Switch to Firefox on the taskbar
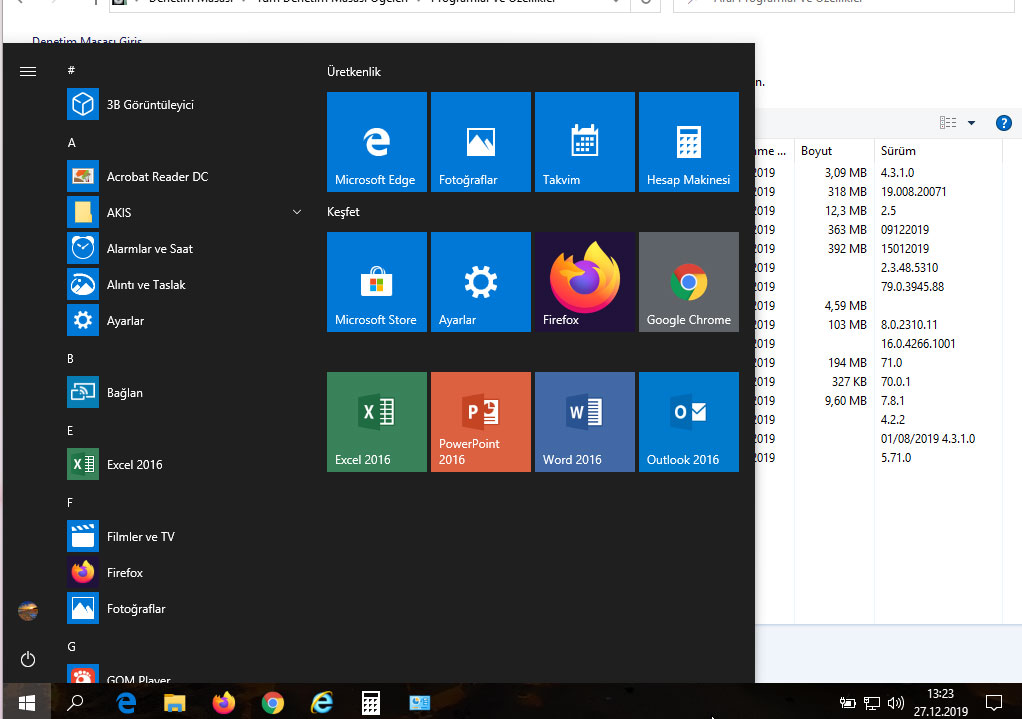 (224, 703)
